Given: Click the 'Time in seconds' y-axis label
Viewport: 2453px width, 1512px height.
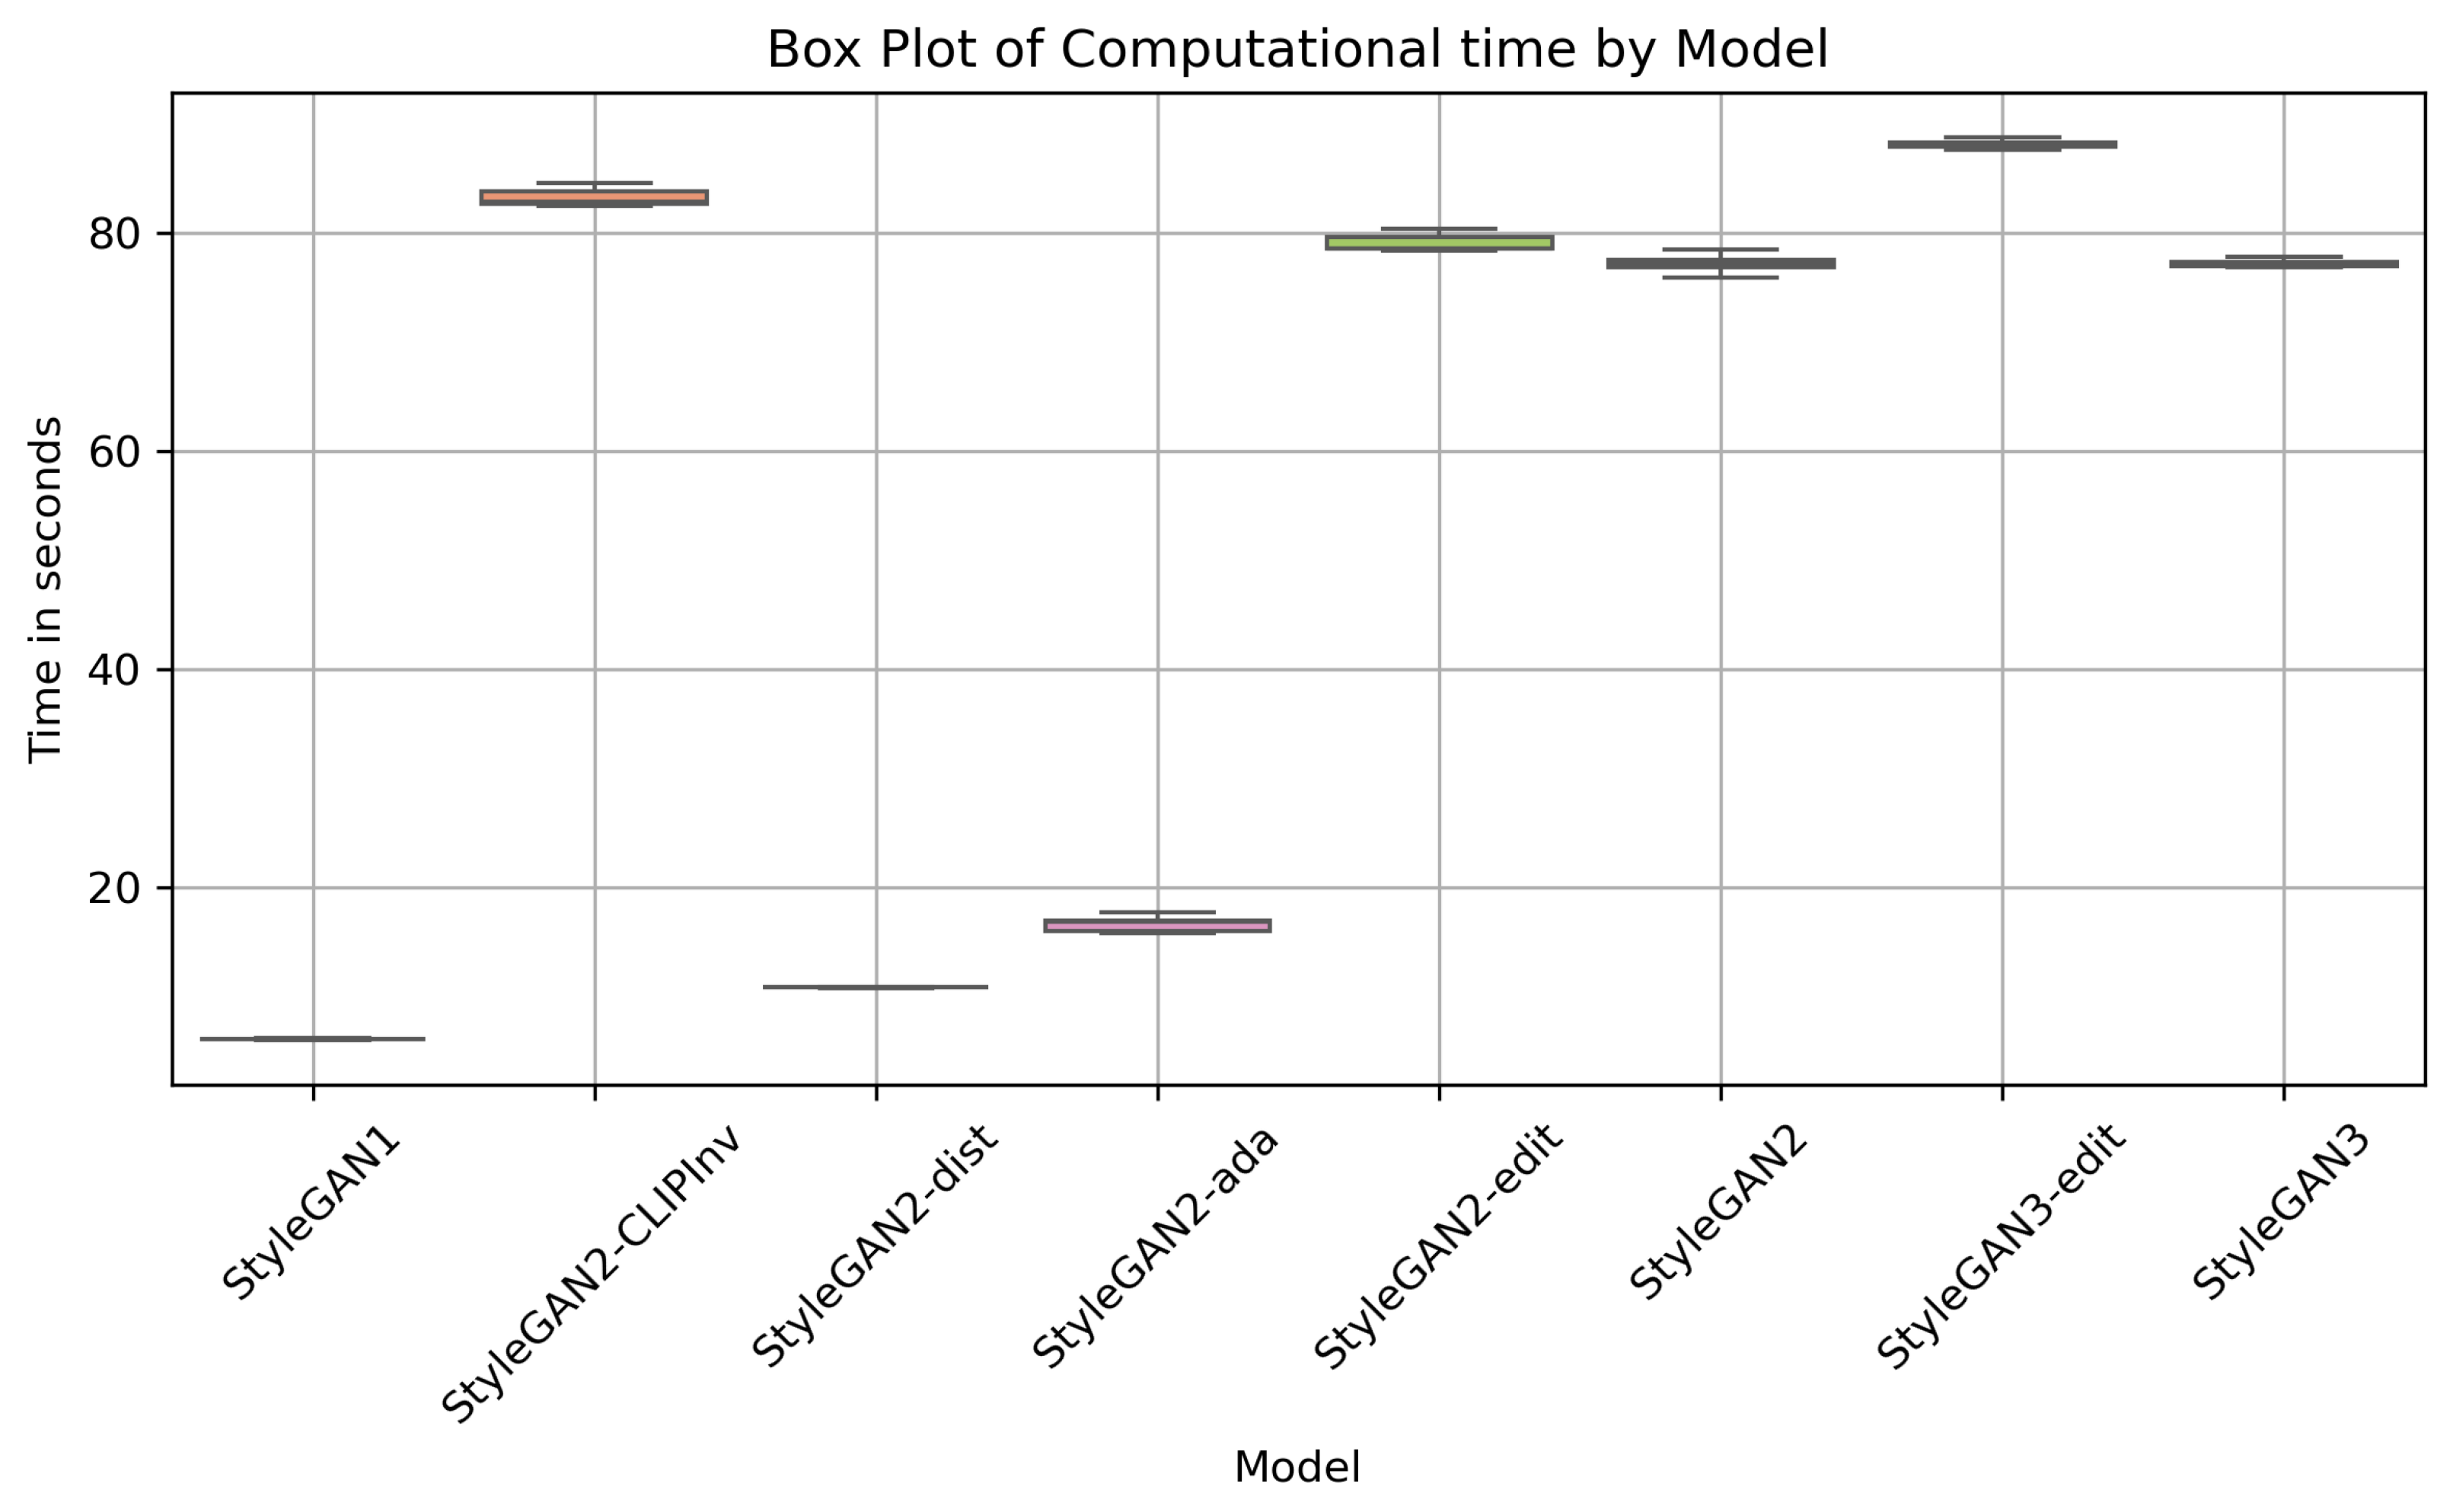Looking at the screenshot, I should [x=46, y=590].
